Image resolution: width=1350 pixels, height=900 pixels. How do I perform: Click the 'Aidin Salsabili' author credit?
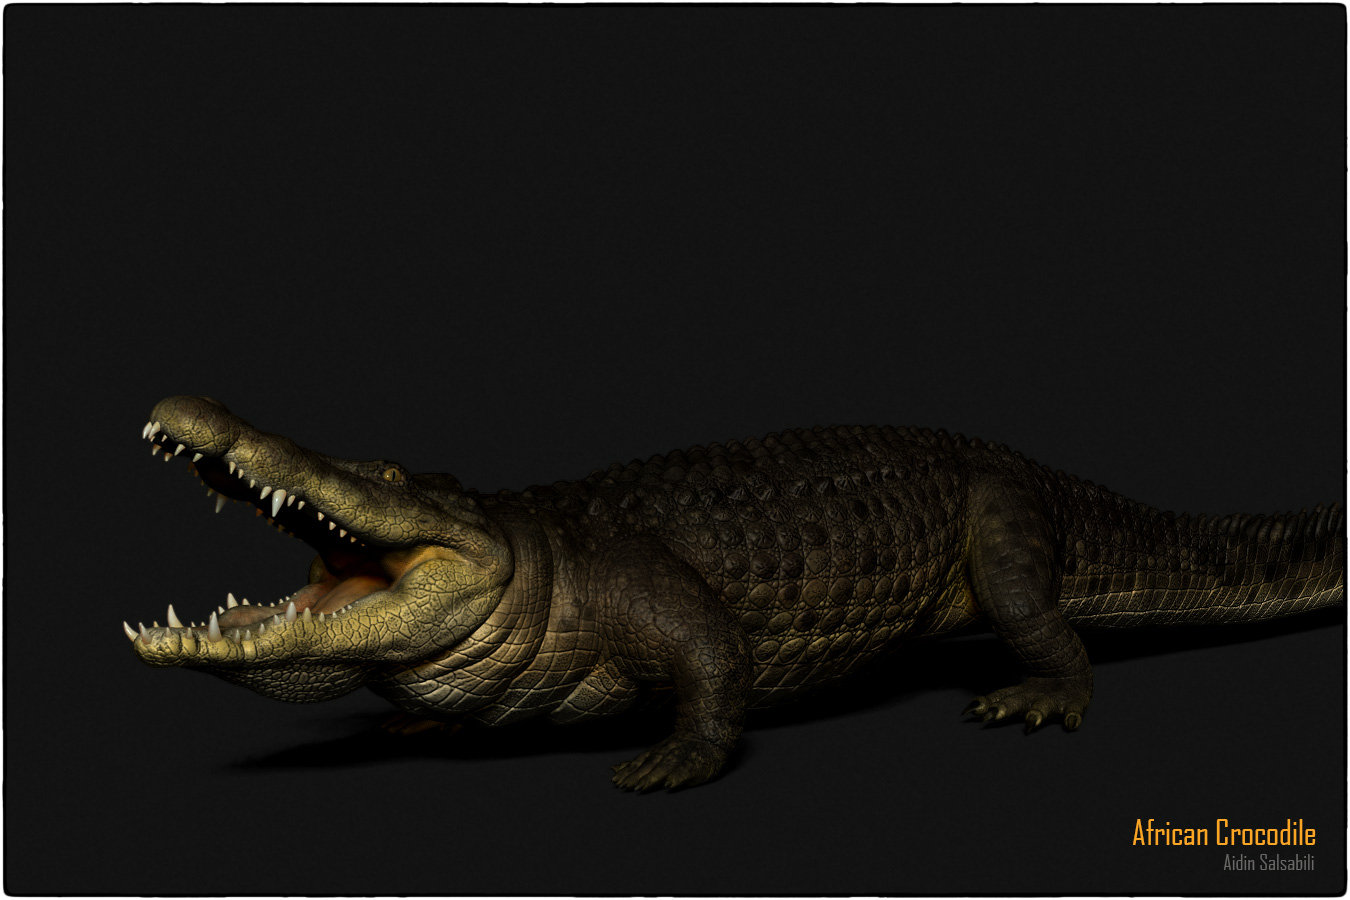[1269, 863]
